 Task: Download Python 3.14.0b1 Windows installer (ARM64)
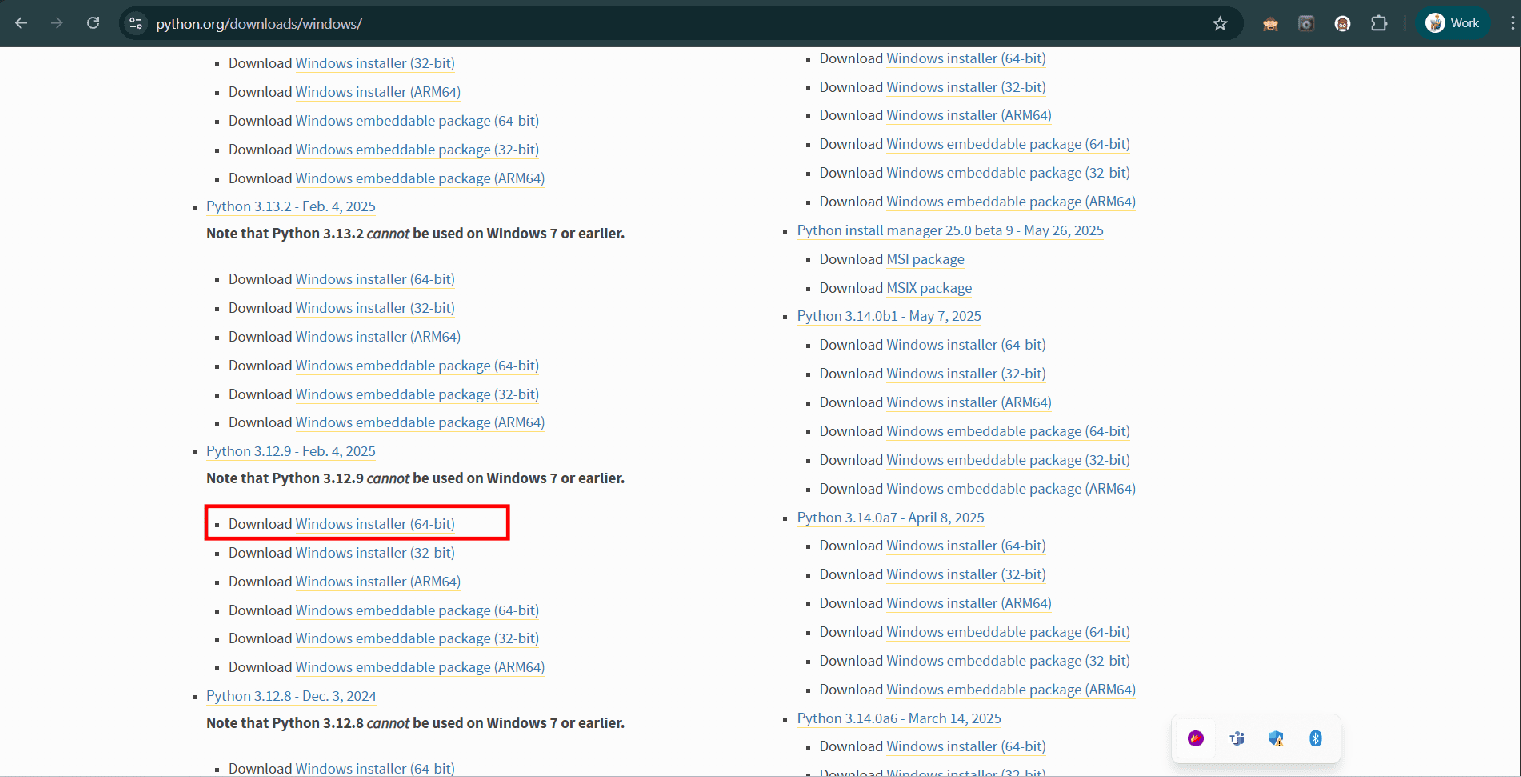(x=969, y=403)
